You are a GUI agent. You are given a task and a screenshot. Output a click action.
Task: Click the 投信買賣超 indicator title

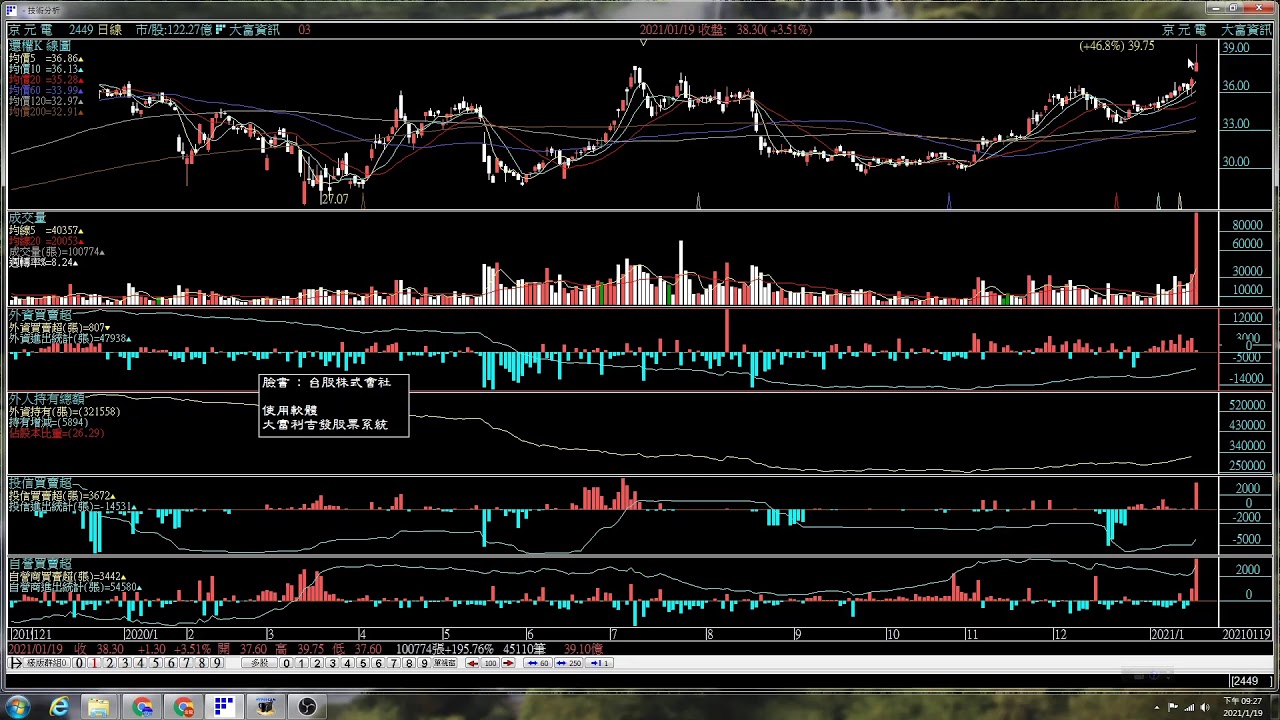40,483
